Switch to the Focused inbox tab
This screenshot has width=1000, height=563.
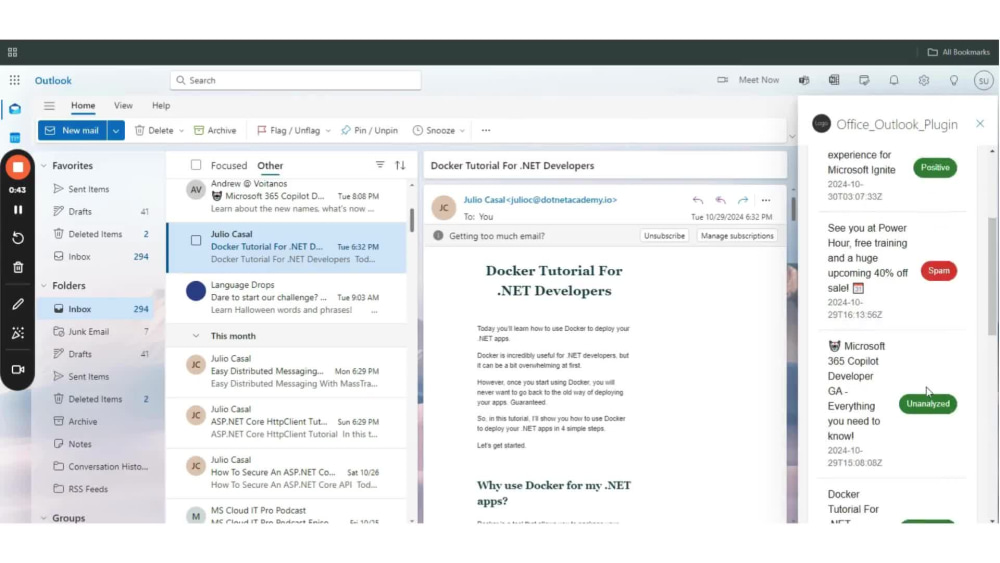coord(229,165)
